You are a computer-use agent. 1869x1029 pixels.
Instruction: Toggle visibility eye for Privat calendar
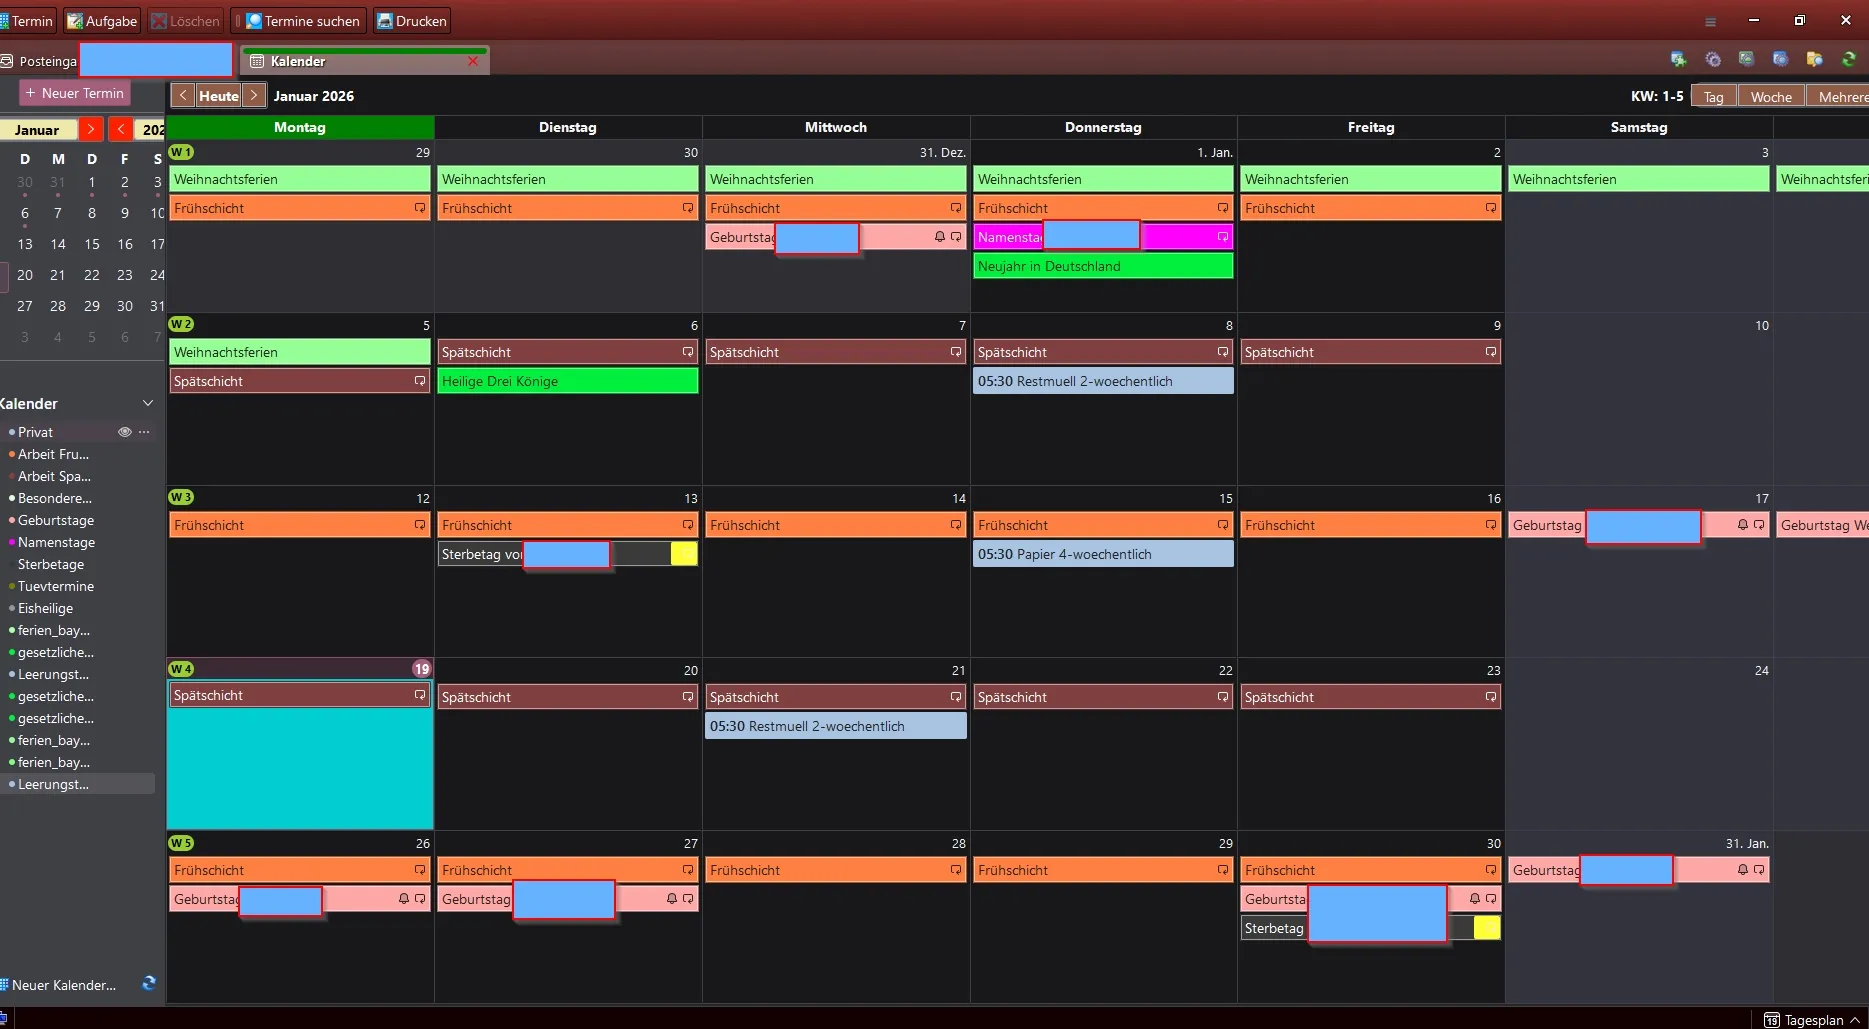[x=125, y=432]
